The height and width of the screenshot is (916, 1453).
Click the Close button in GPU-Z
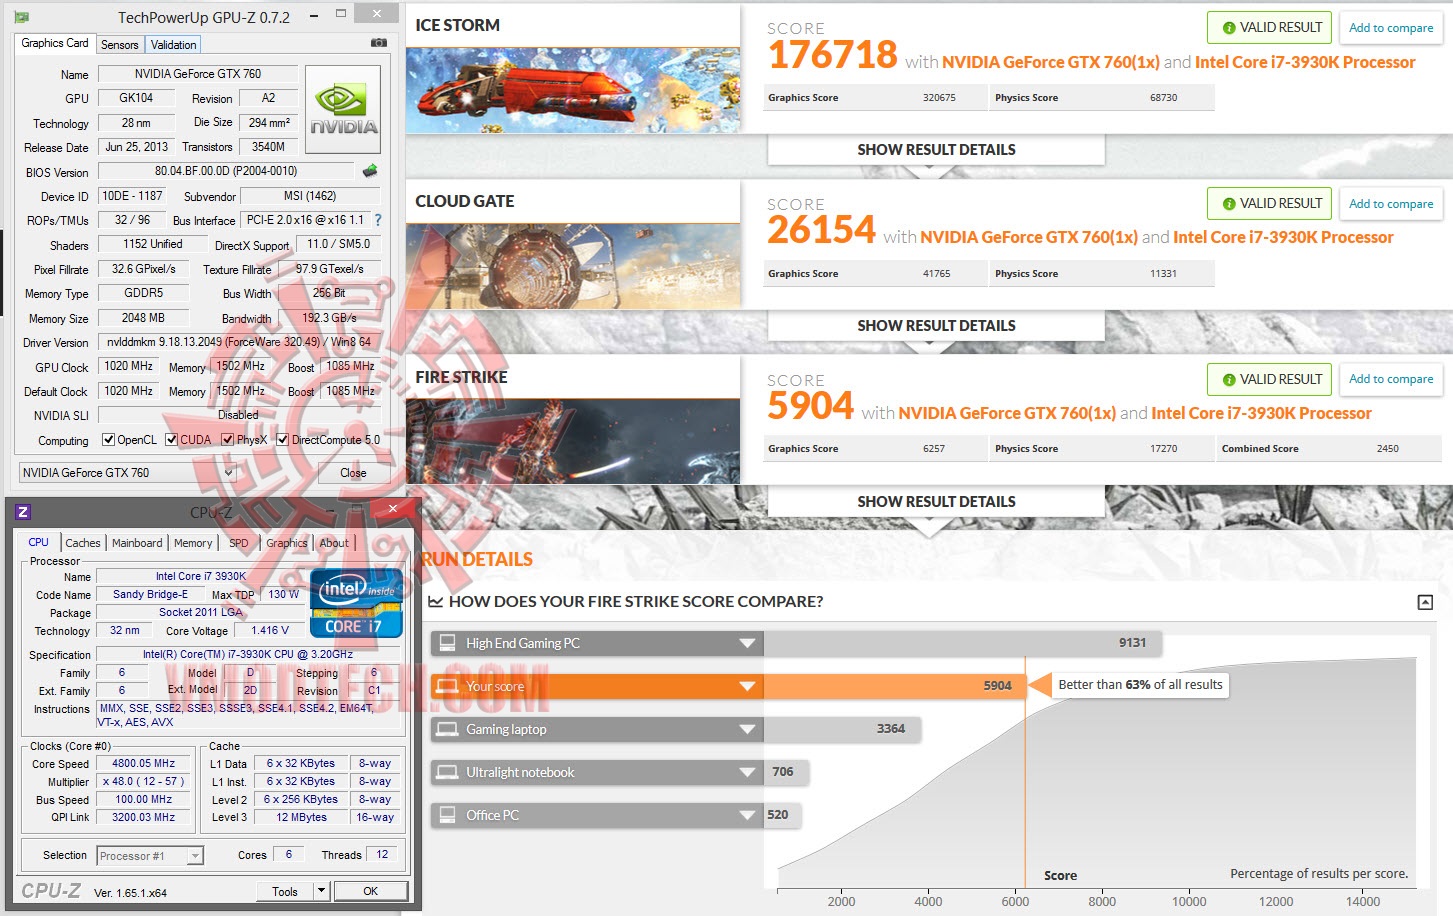[353, 473]
